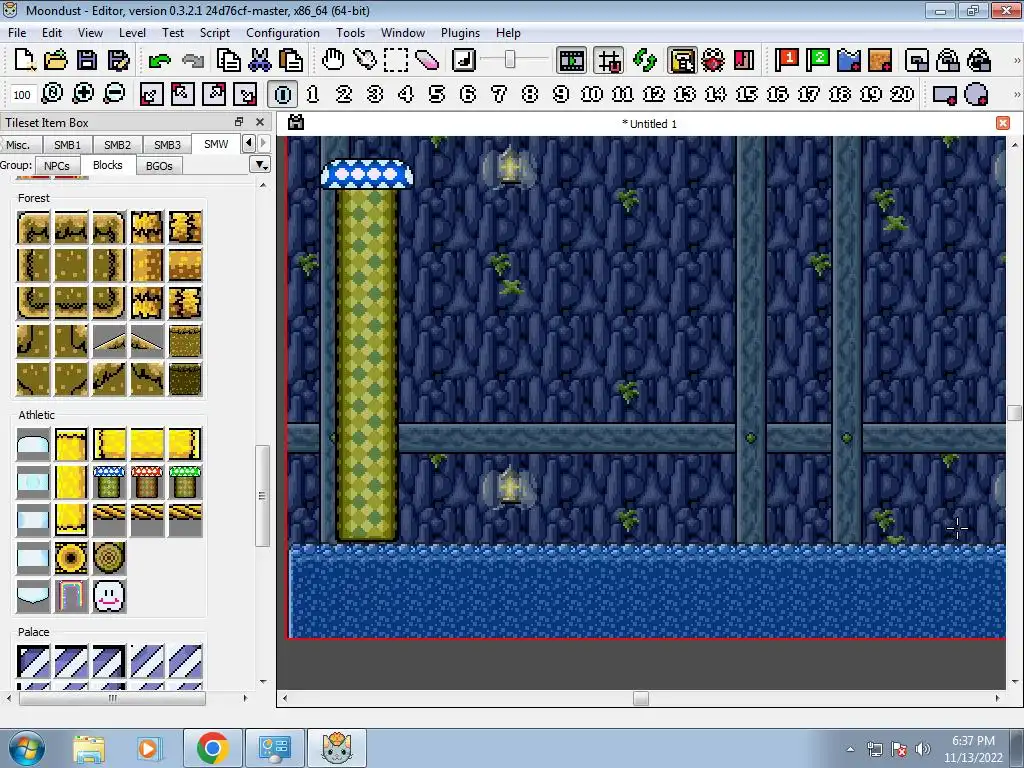The width and height of the screenshot is (1024, 768).
Task: Copy selected items
Action: pos(229,61)
